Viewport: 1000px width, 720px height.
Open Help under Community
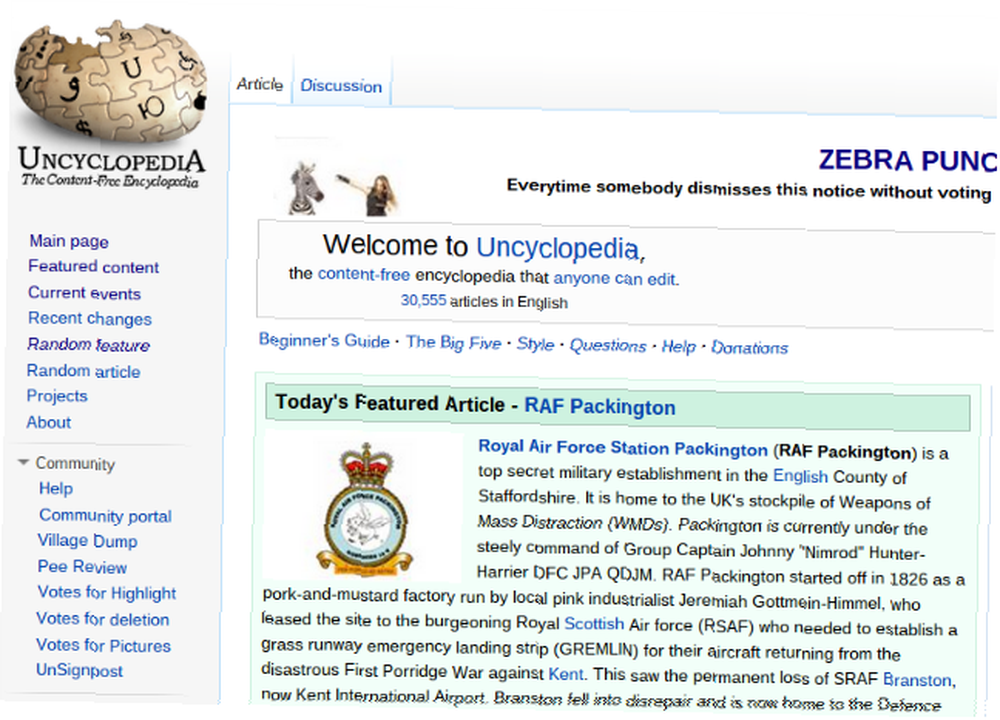[55, 489]
